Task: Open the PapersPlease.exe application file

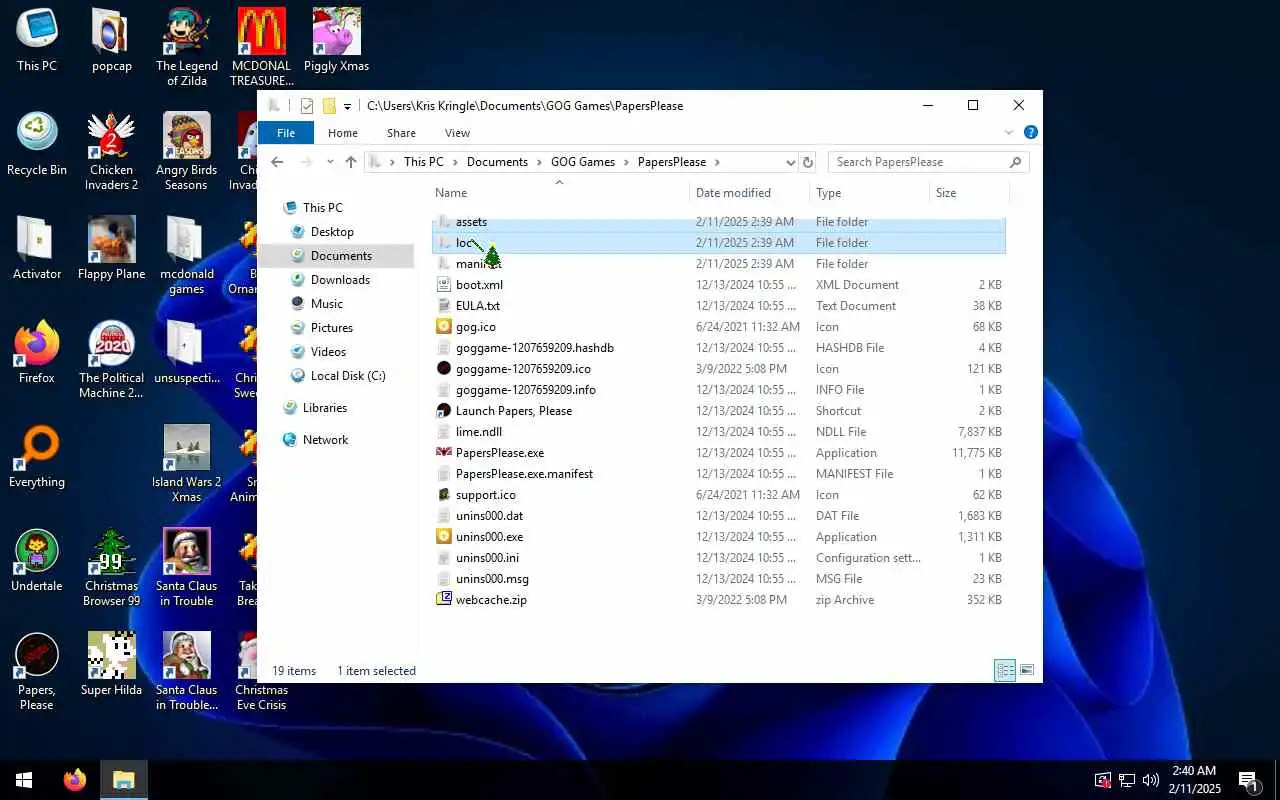Action: point(499,453)
